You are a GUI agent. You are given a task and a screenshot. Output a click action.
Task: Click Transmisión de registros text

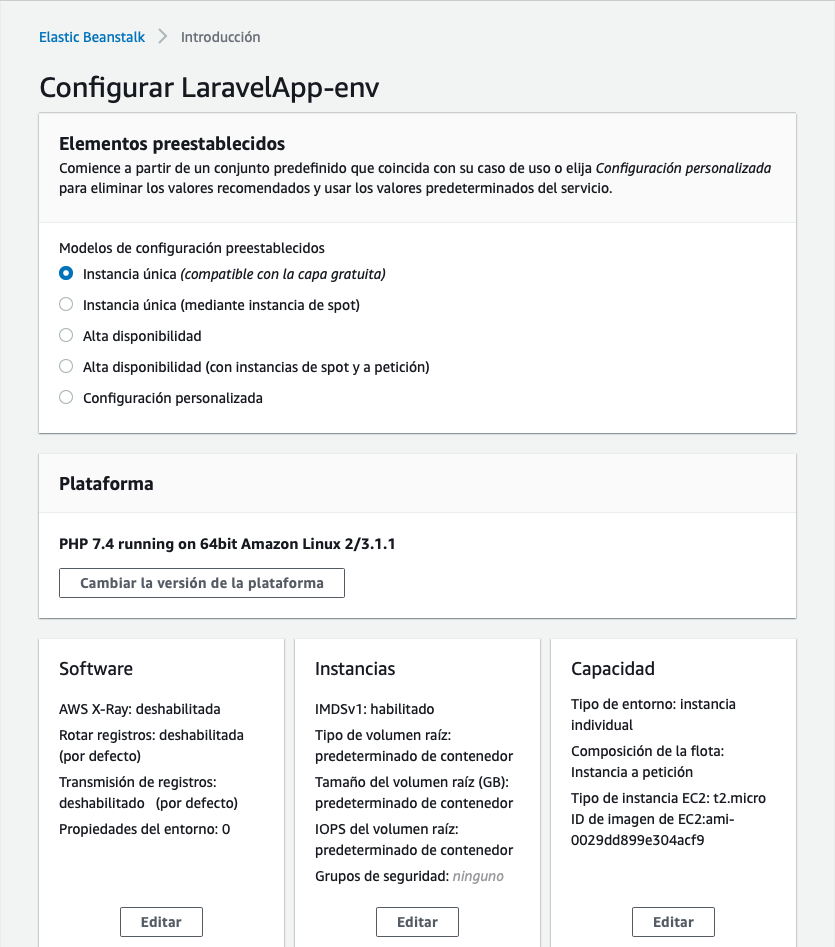pos(149,792)
